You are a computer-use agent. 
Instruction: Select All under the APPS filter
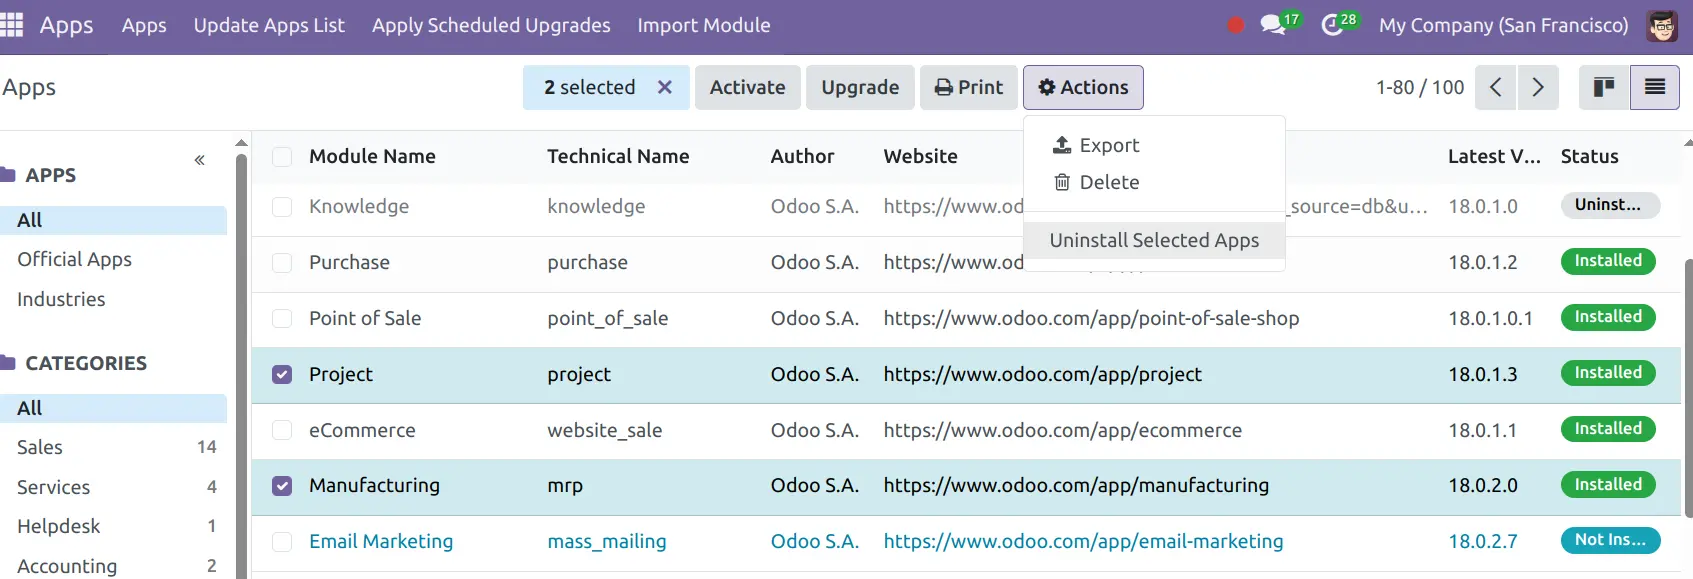click(x=113, y=220)
